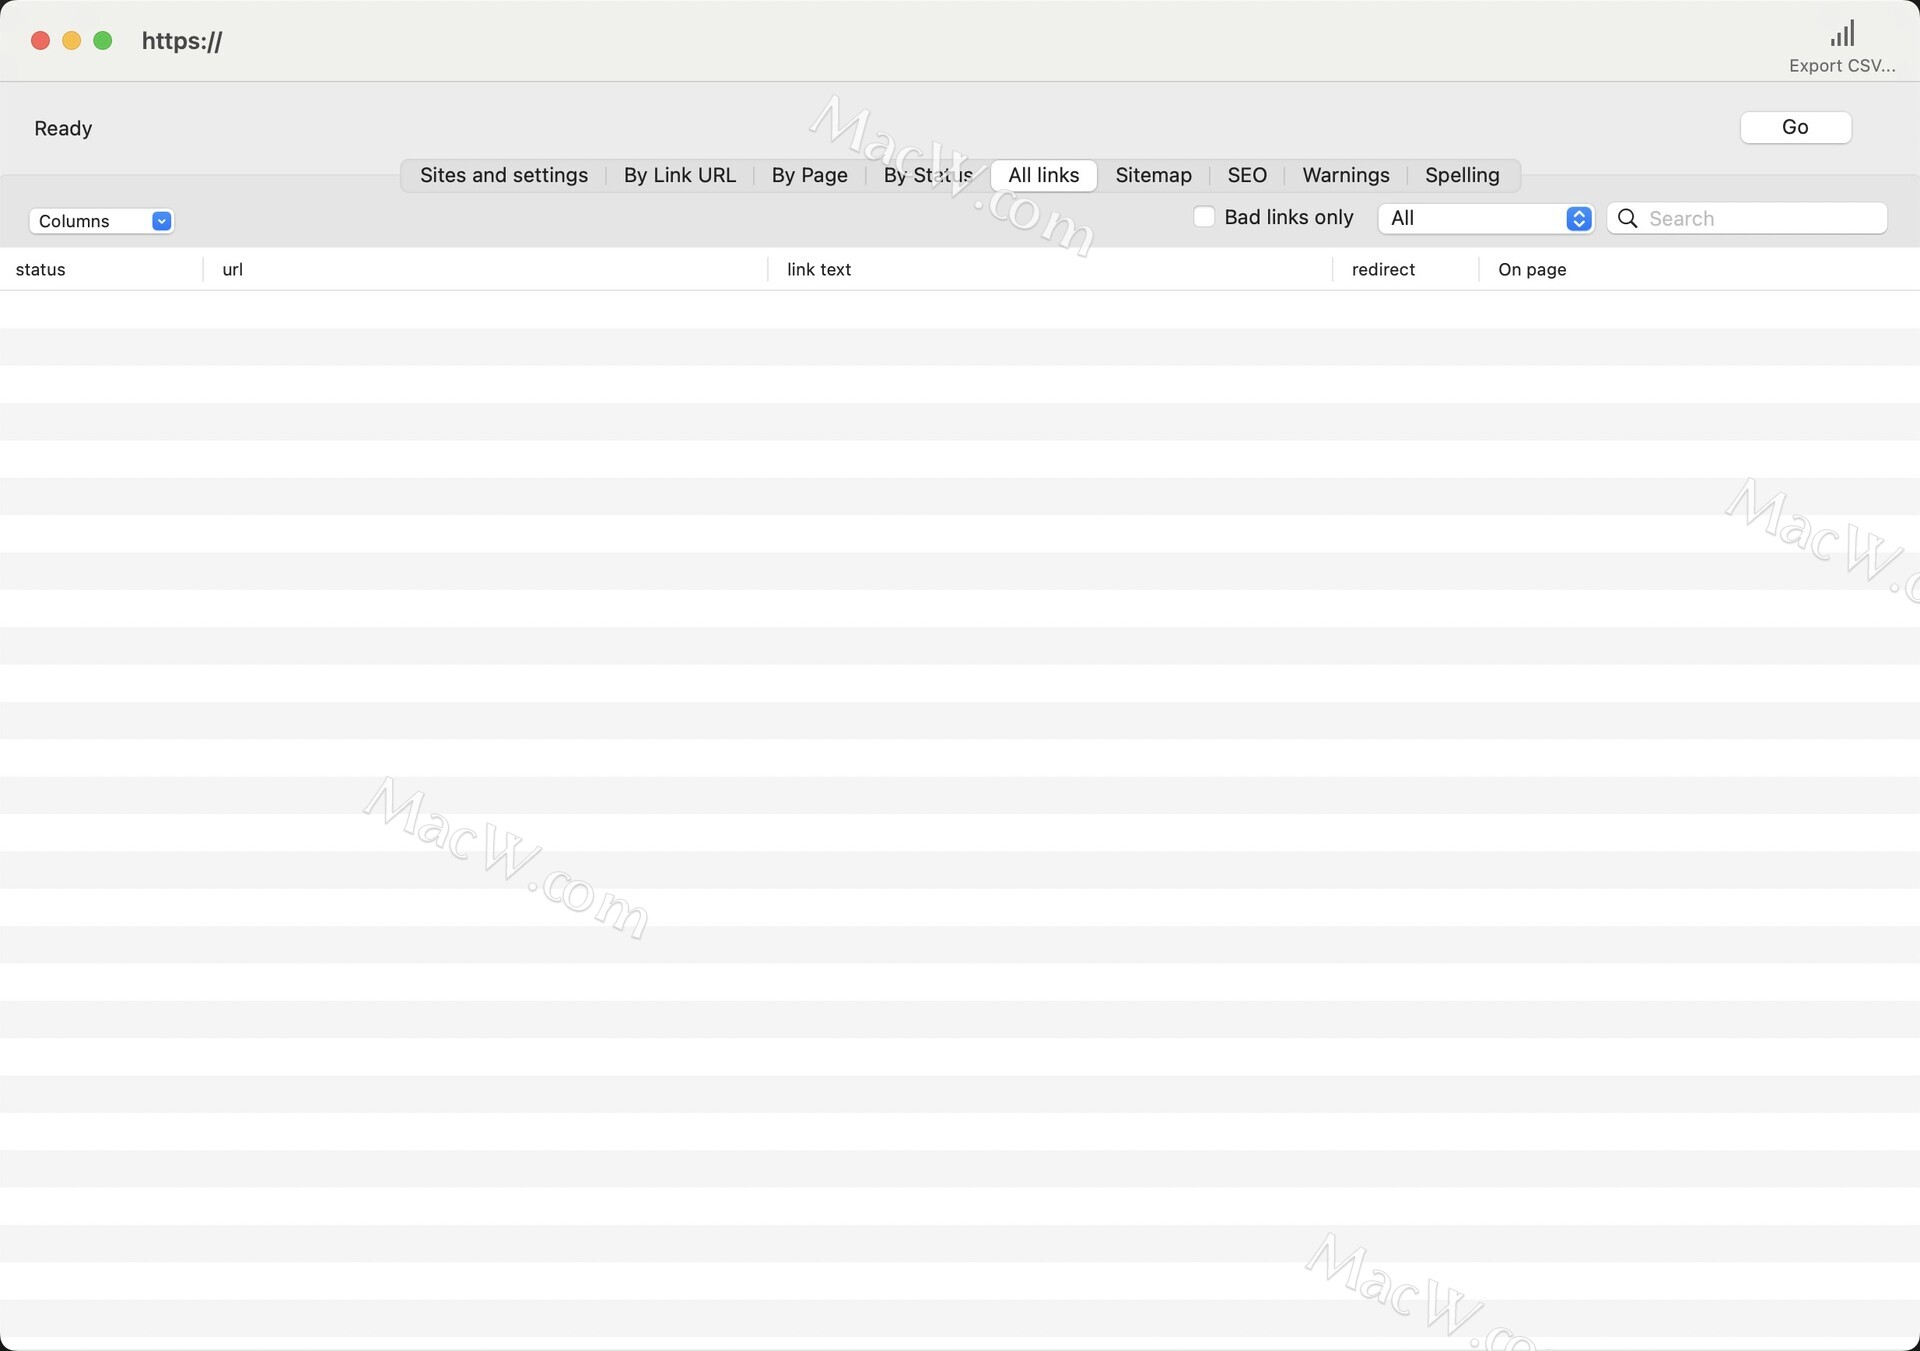1920x1351 pixels.
Task: Sort by the link text column header
Action: pyautogui.click(x=1050, y=270)
